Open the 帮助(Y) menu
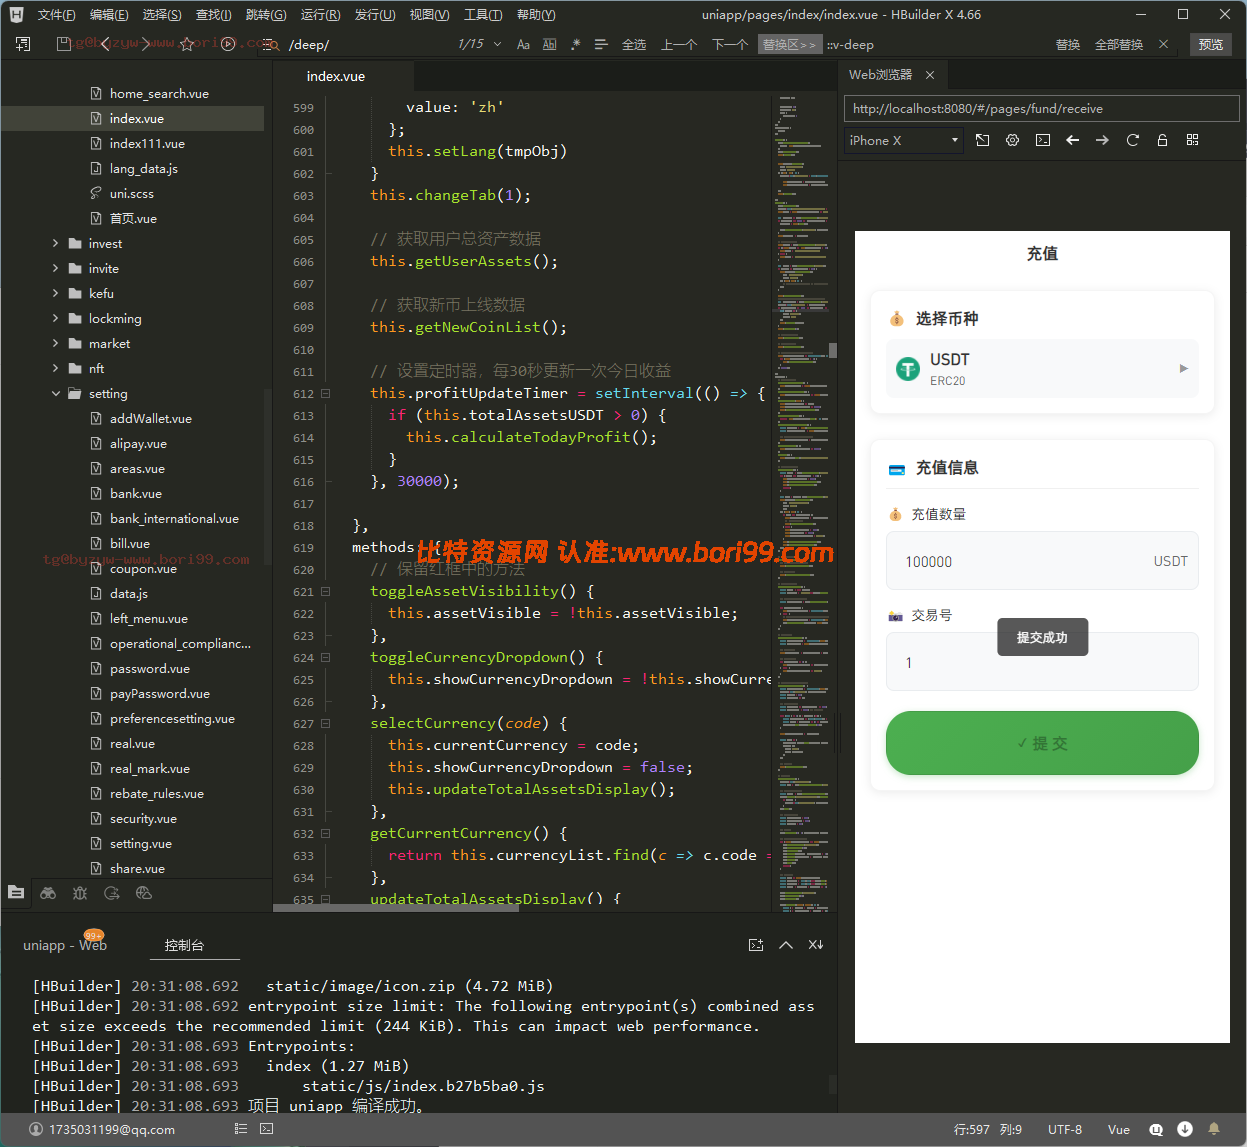 [x=536, y=15]
